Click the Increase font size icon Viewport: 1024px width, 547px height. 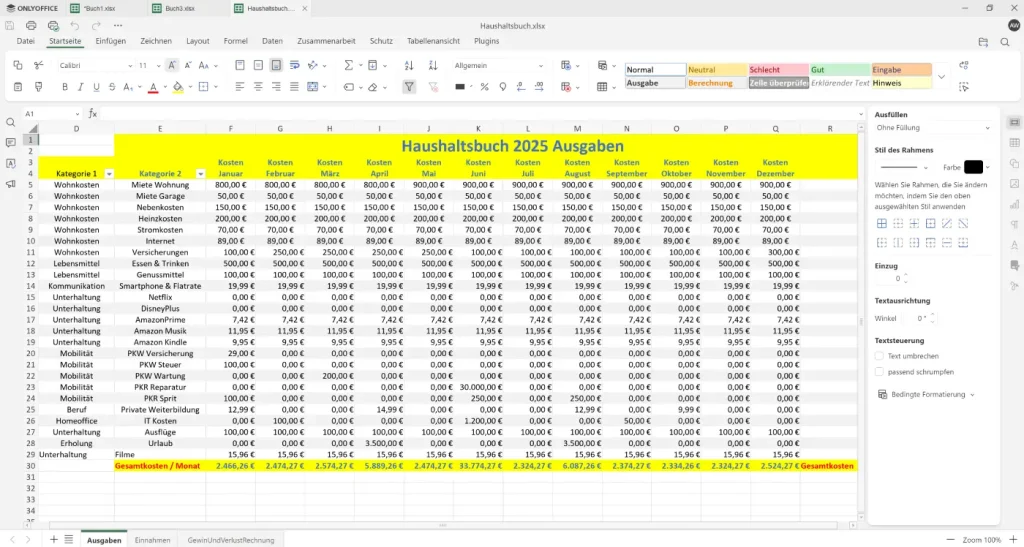172,65
